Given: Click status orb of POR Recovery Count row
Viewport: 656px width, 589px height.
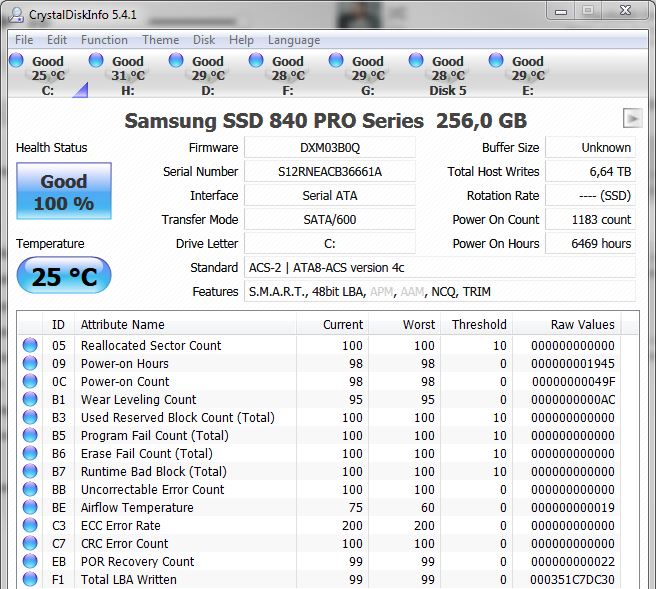Looking at the screenshot, I should [30, 561].
